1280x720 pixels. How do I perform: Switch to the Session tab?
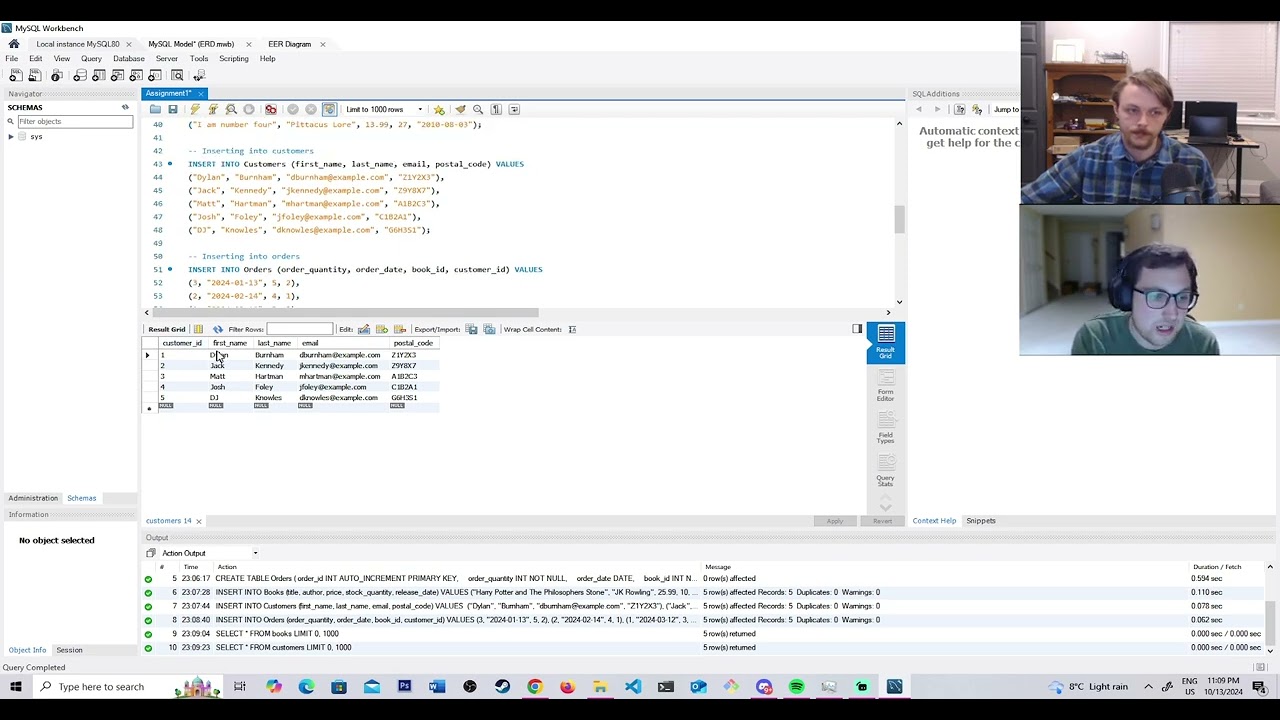coord(69,650)
